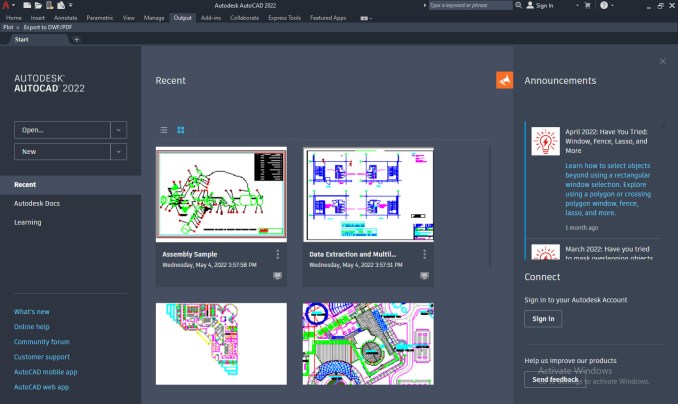Expand the Help dropdown arrow
This screenshot has width=678, height=404.
tap(612, 6)
